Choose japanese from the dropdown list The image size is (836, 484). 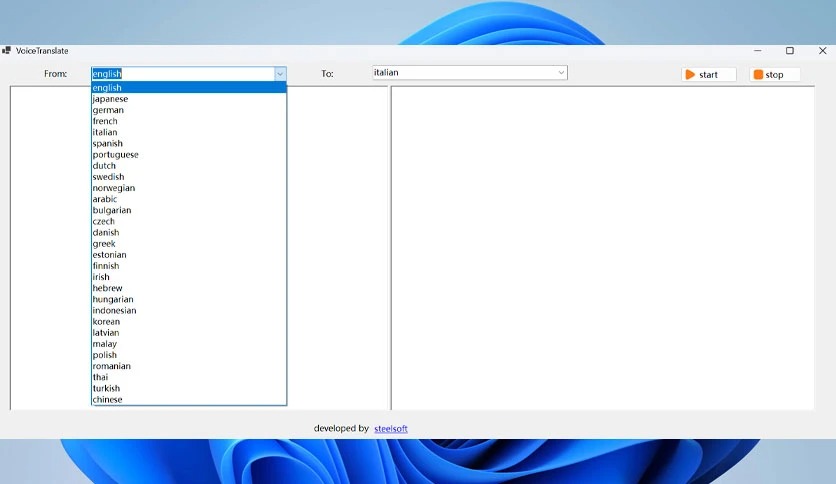189,99
